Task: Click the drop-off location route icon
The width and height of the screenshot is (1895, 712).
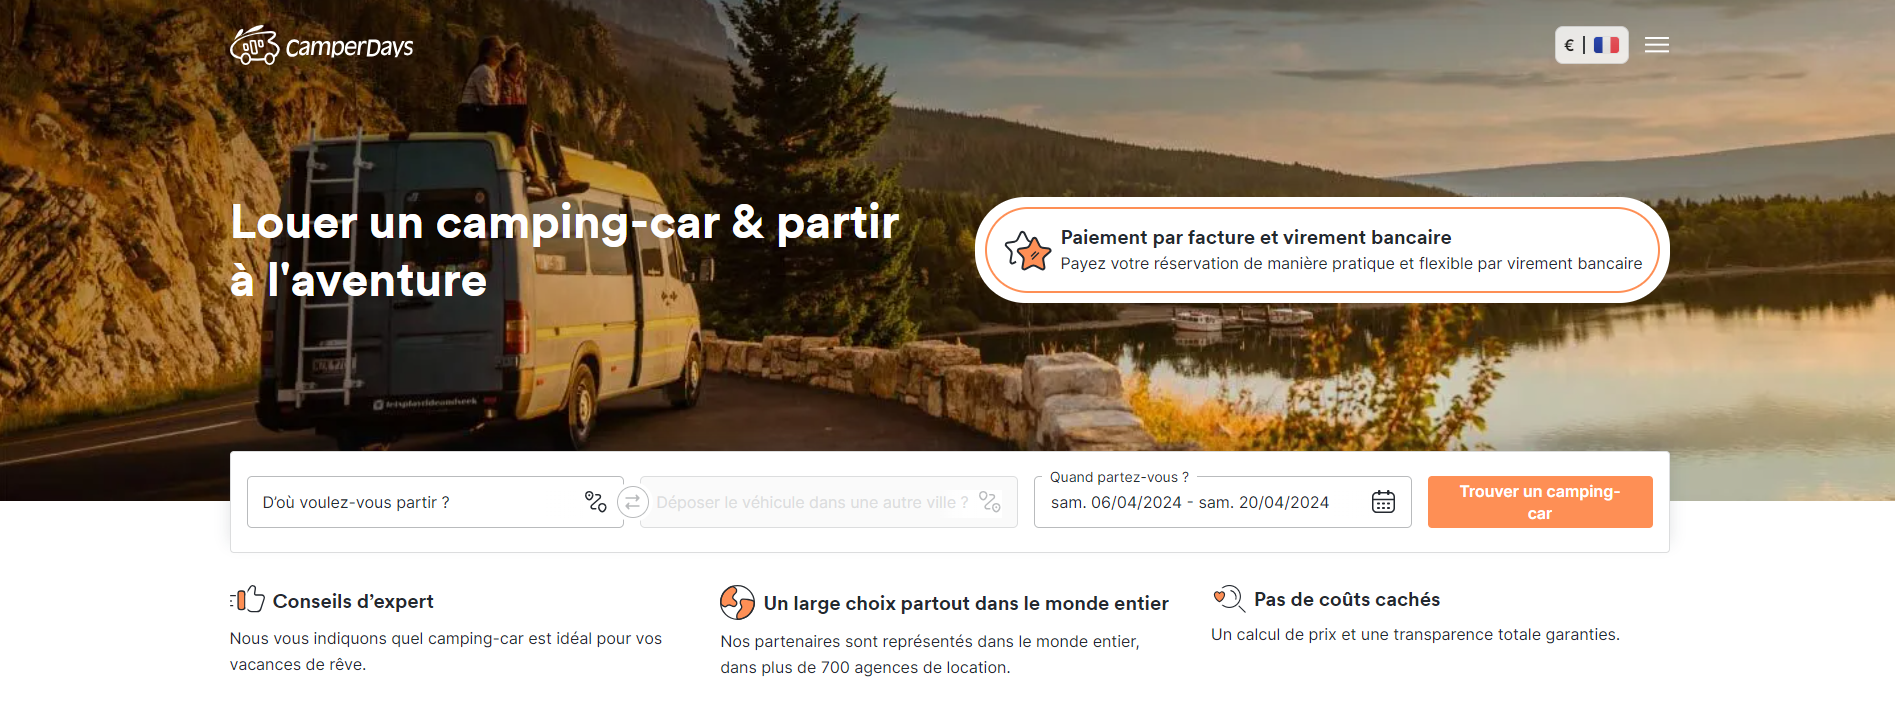Action: pyautogui.click(x=990, y=502)
